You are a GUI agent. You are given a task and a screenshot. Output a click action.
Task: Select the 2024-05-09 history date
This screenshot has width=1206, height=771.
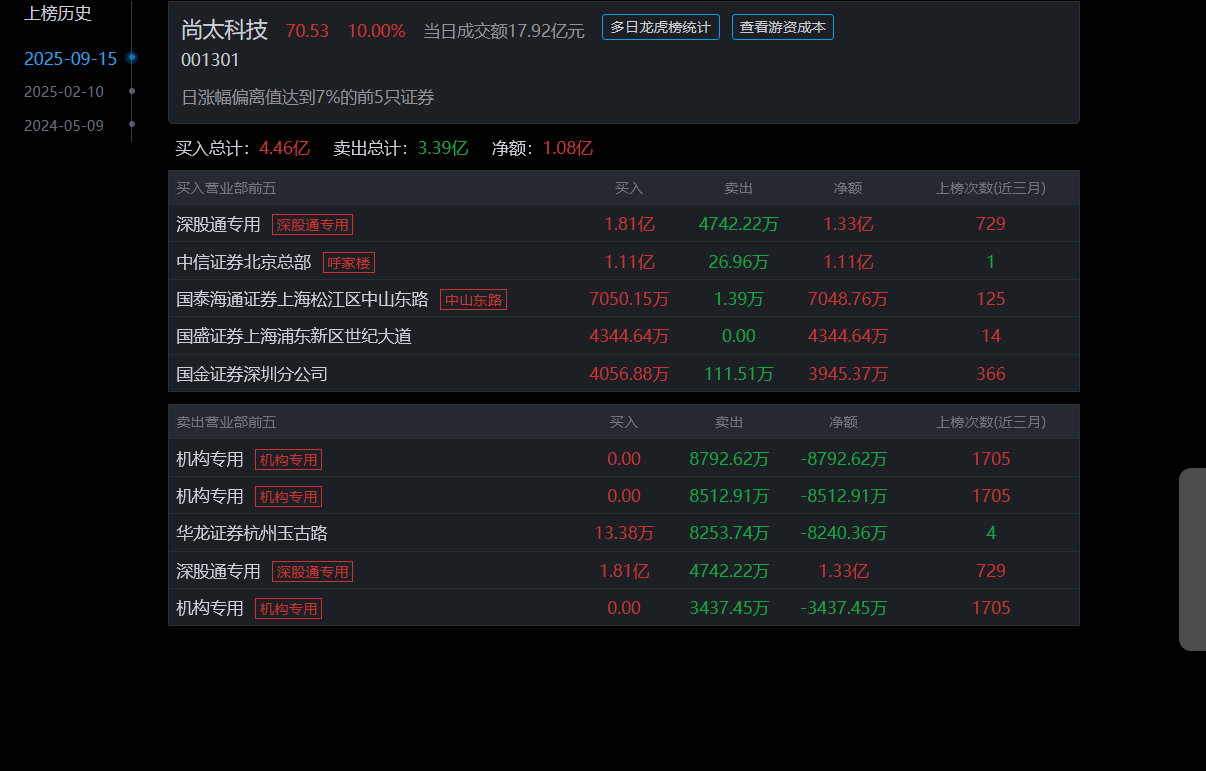[64, 126]
